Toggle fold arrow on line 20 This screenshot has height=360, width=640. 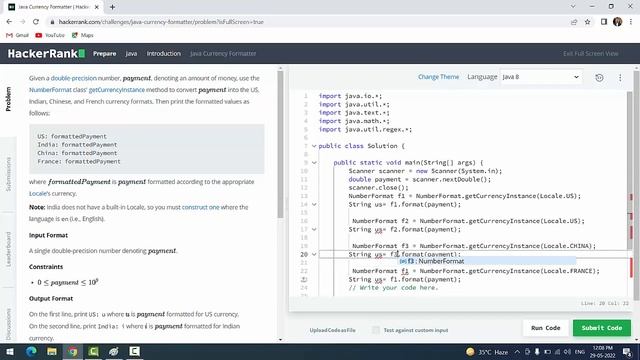click(x=314, y=254)
